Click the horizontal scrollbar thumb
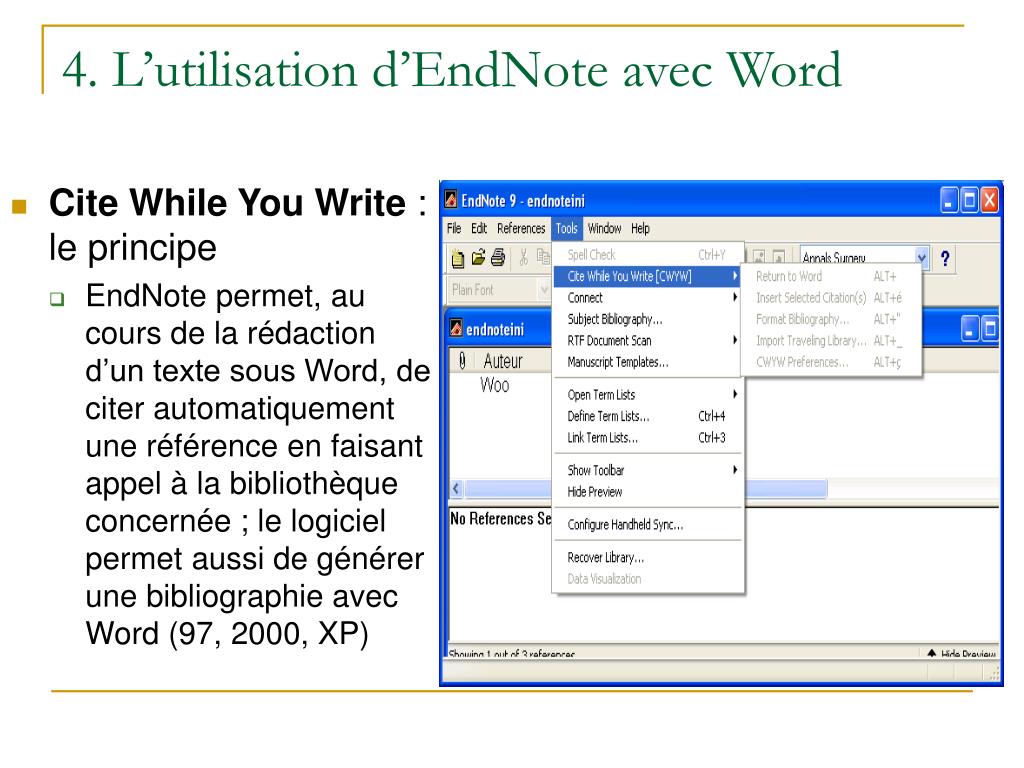 pos(645,488)
